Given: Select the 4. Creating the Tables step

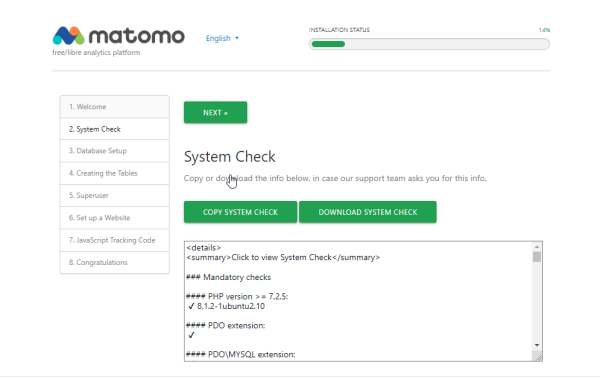Looking at the screenshot, I should [114, 173].
